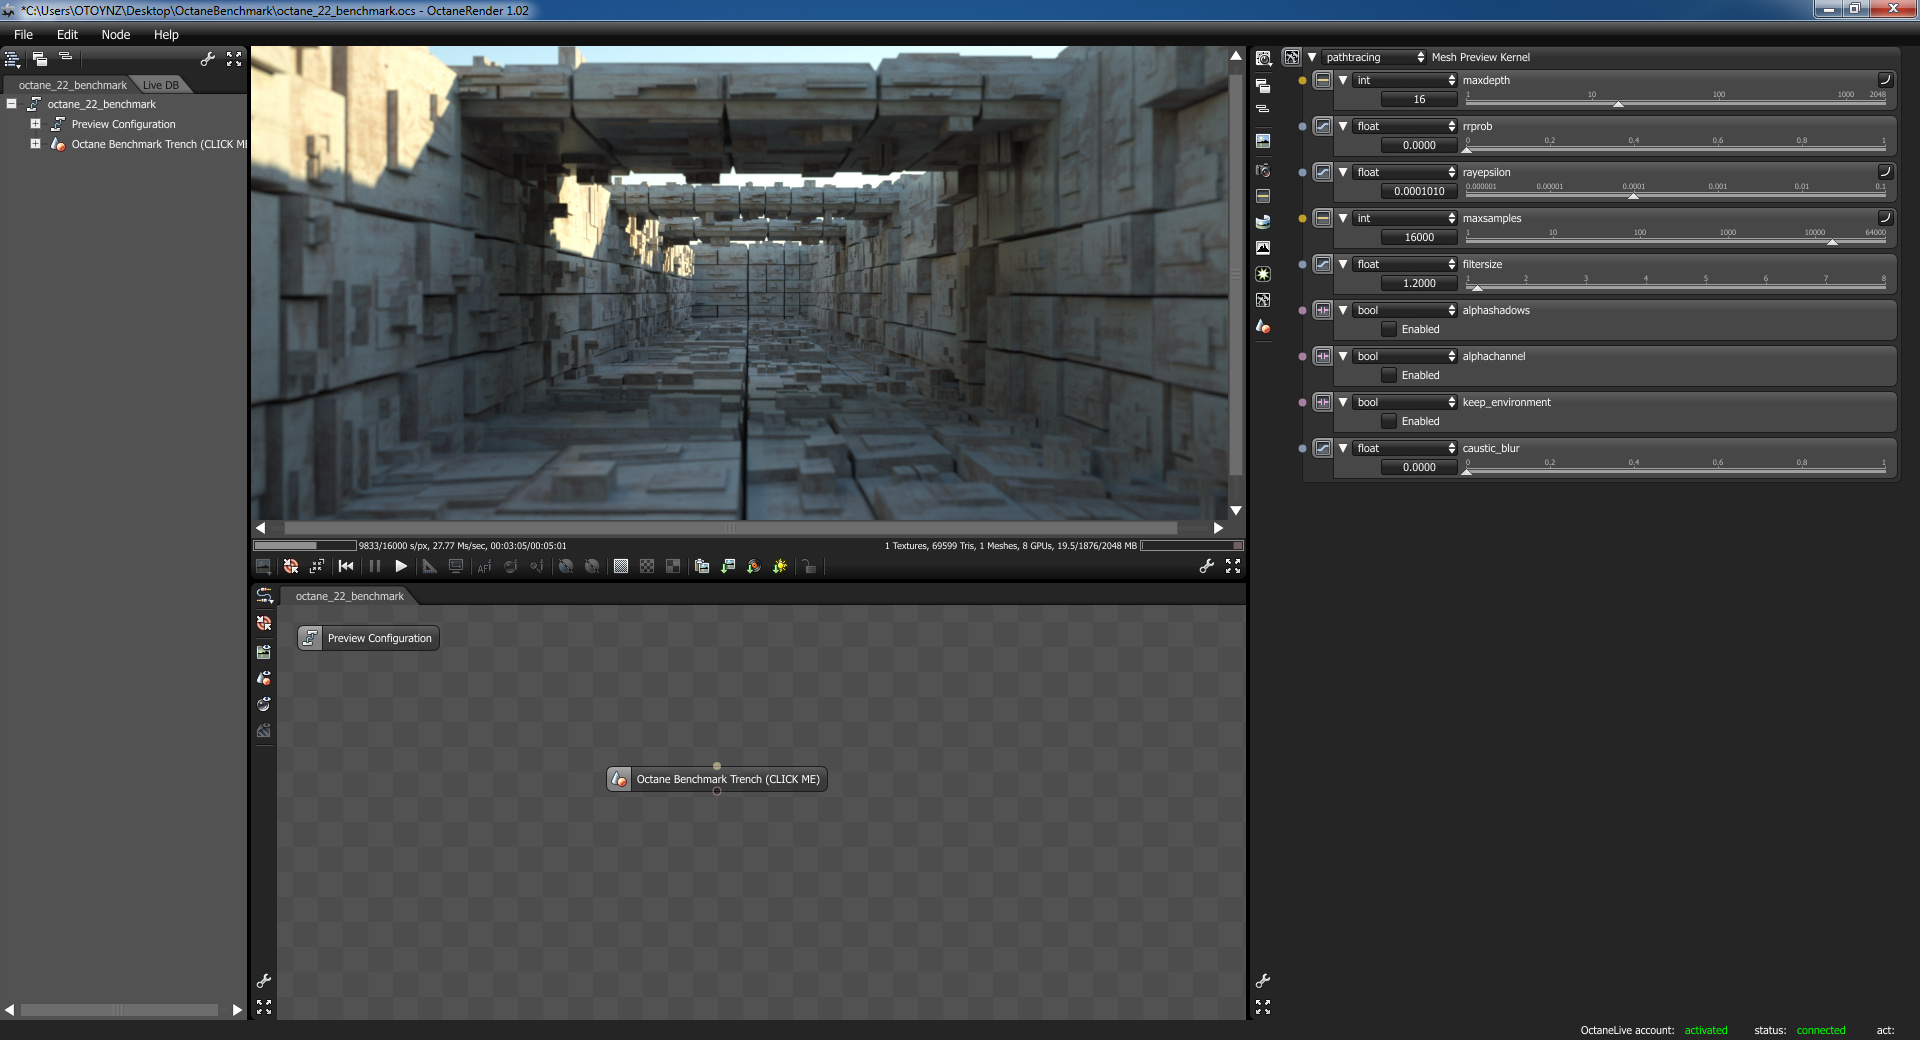The width and height of the screenshot is (1920, 1040).
Task: Select the Octane Benchmark Trench node in graph
Action: tap(717, 779)
